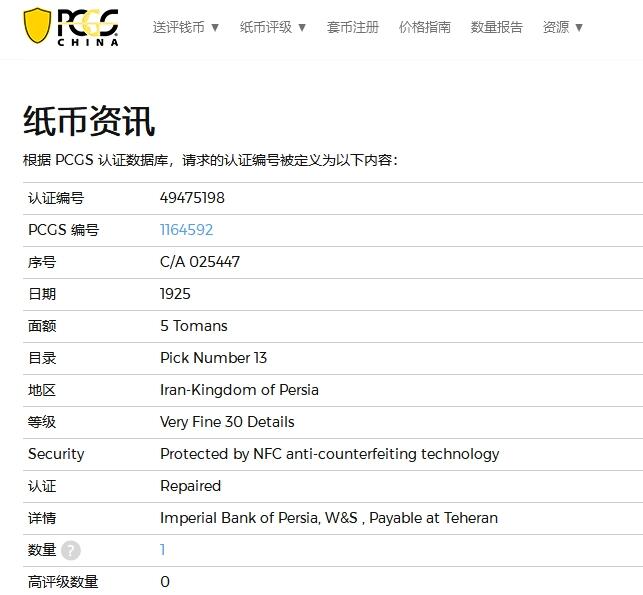This screenshot has height=595, width=643.
Task: Open the population count link 1
Action: tap(163, 549)
